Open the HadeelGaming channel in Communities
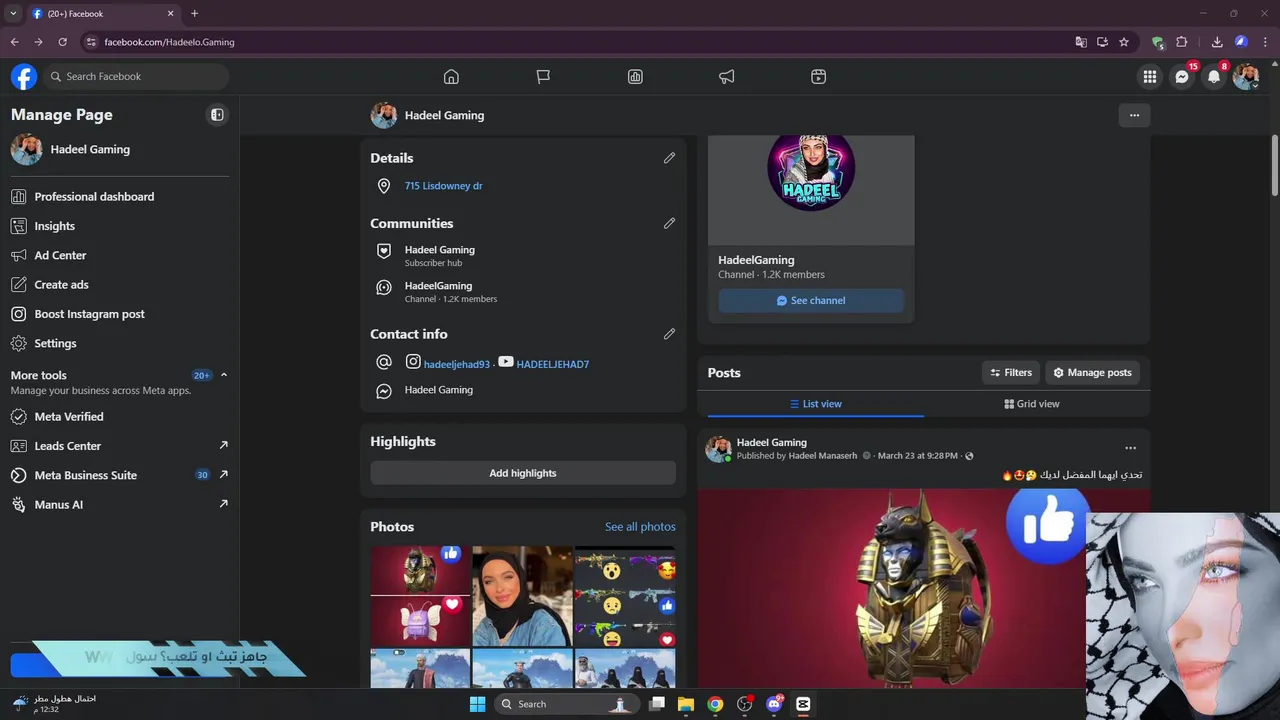This screenshot has width=1280, height=720. [x=450, y=291]
